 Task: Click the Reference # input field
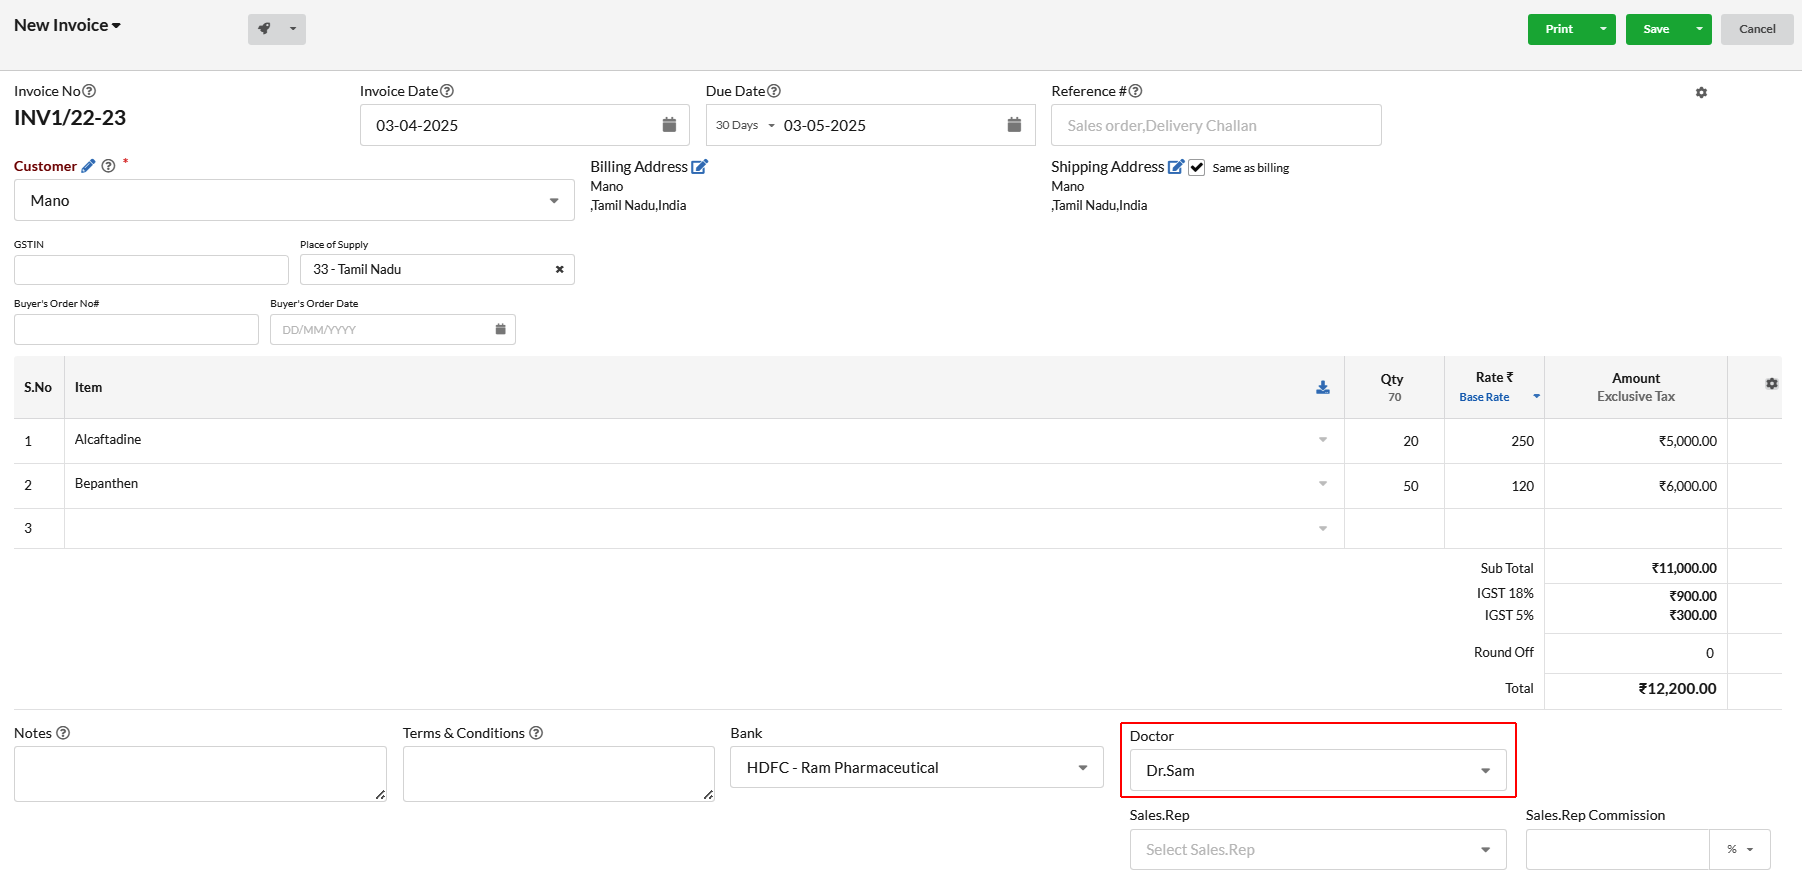coord(1216,125)
